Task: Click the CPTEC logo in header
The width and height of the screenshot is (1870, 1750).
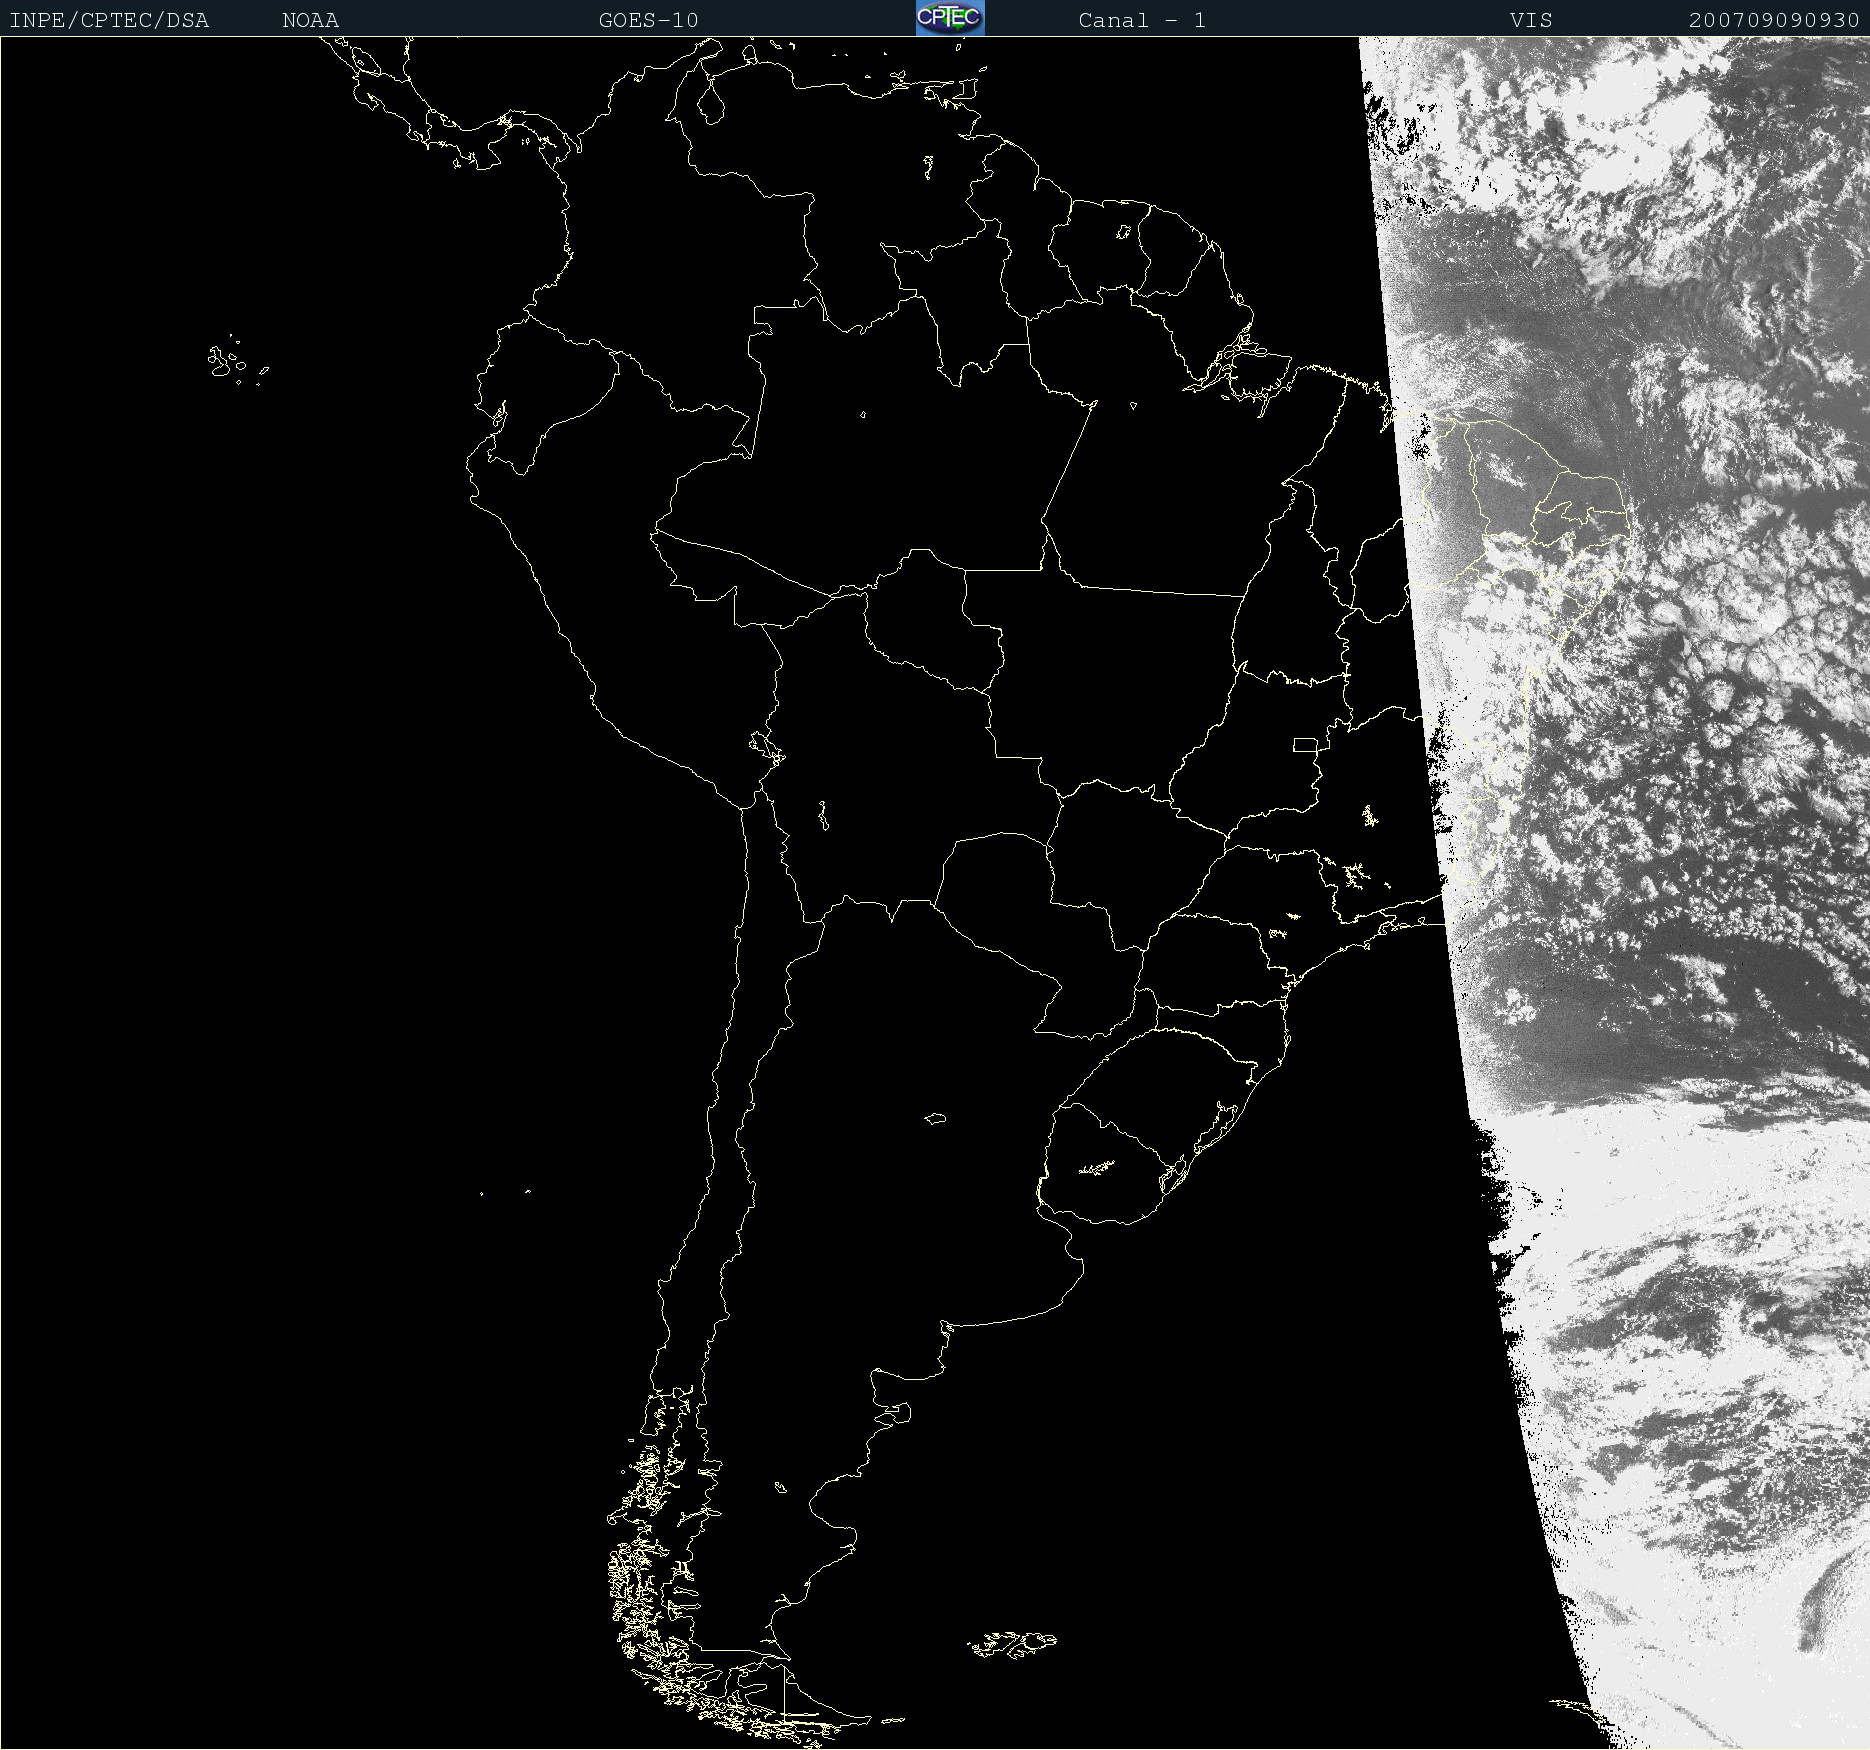Action: (x=950, y=18)
